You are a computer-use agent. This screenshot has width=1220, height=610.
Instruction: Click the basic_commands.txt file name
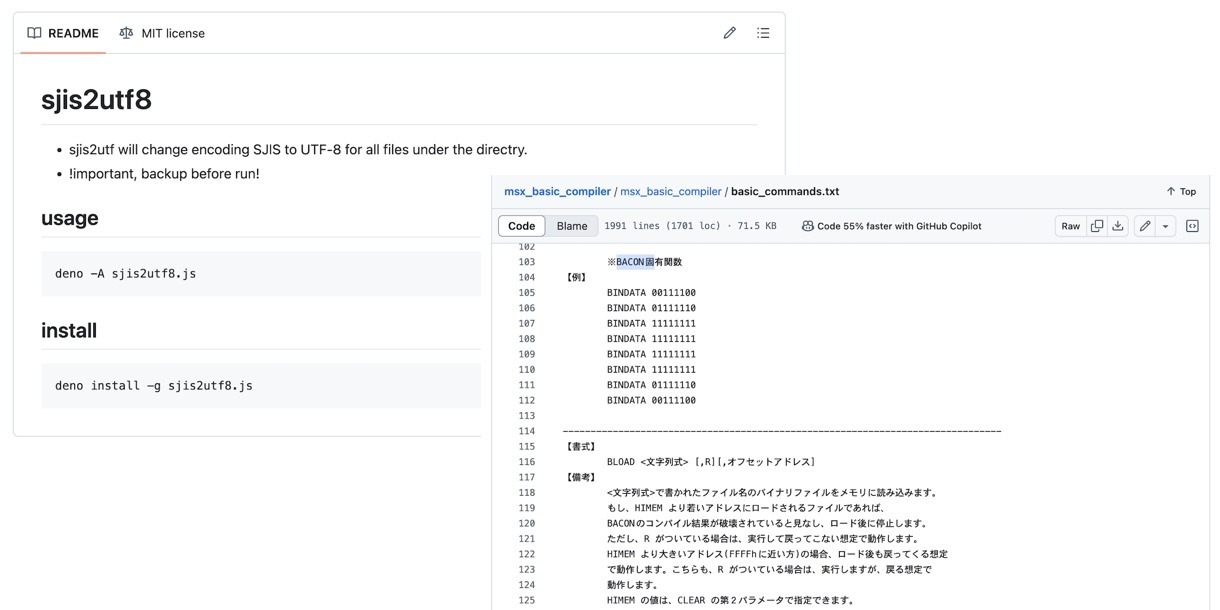pyautogui.click(x=785, y=191)
